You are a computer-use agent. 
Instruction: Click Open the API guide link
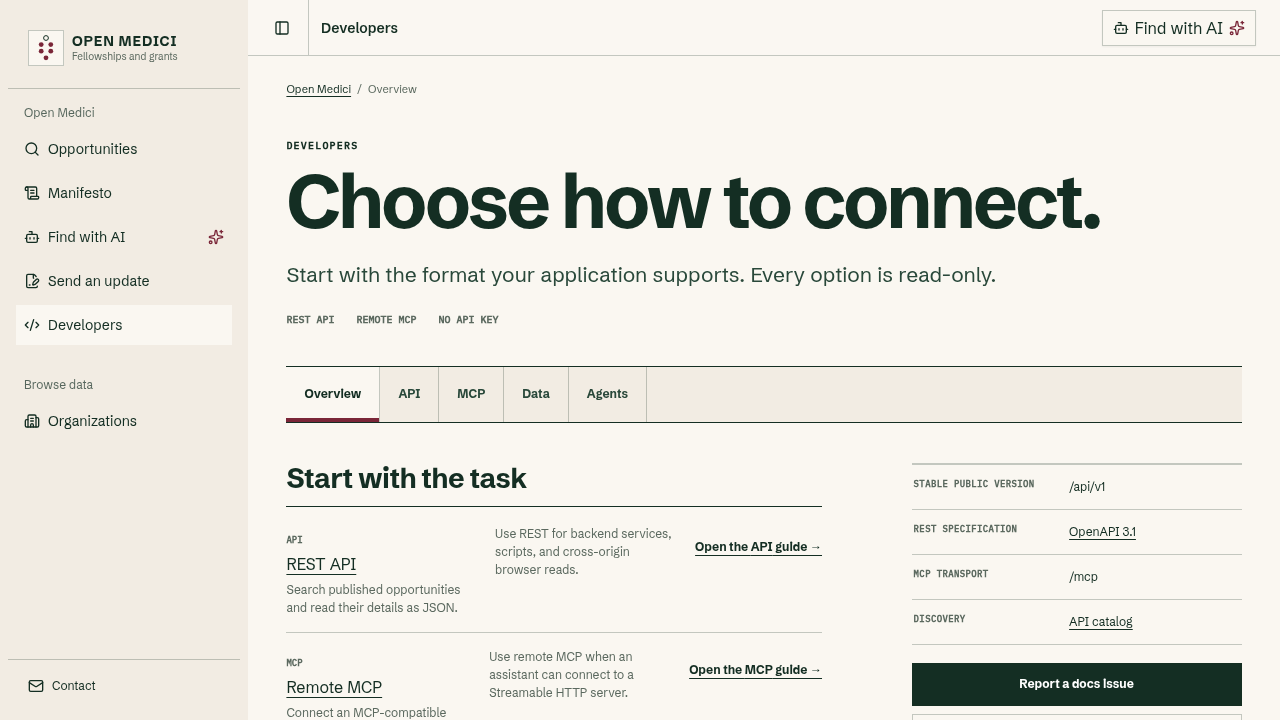(758, 547)
